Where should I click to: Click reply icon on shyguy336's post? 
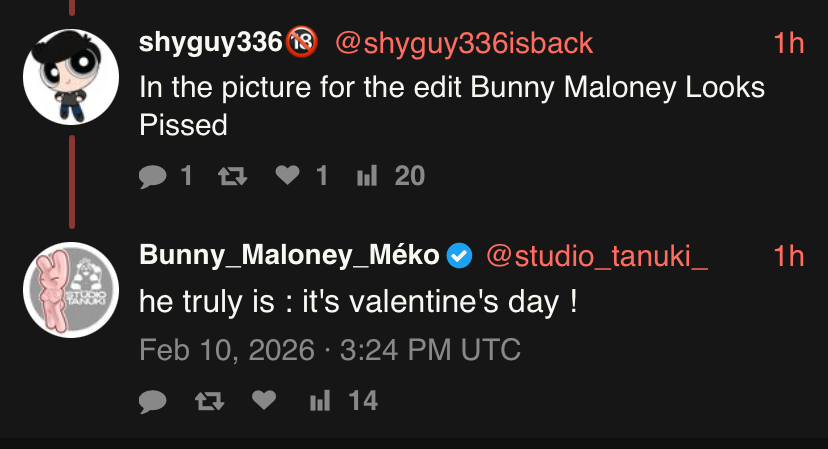153,176
